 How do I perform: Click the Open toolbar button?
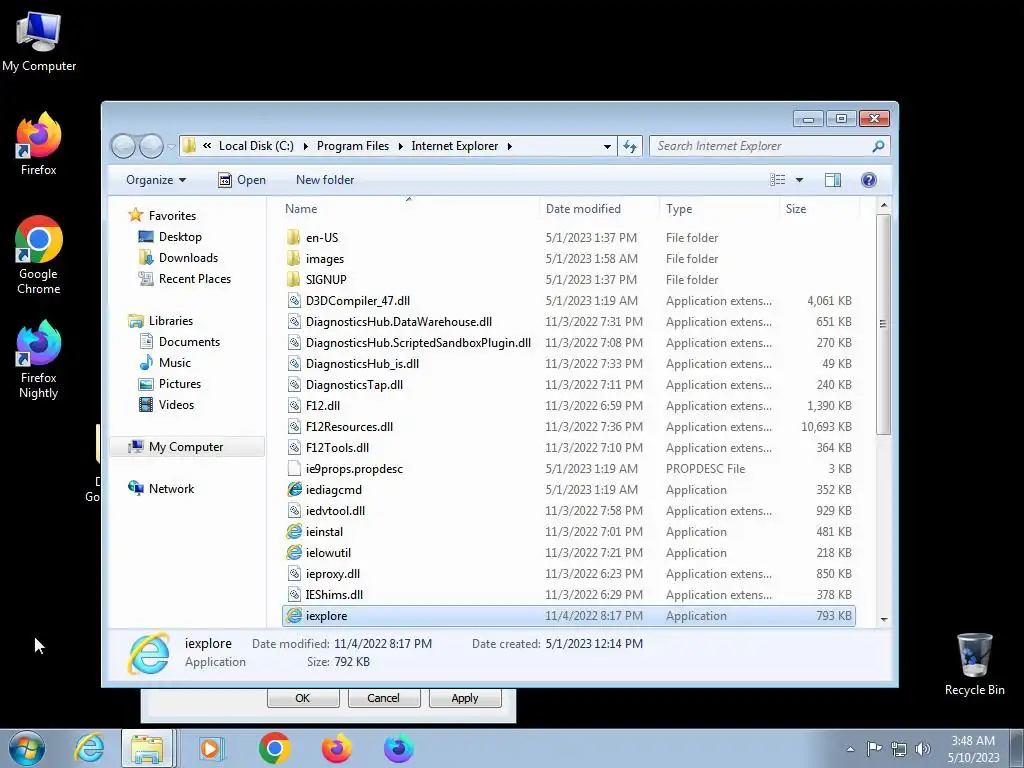point(242,180)
